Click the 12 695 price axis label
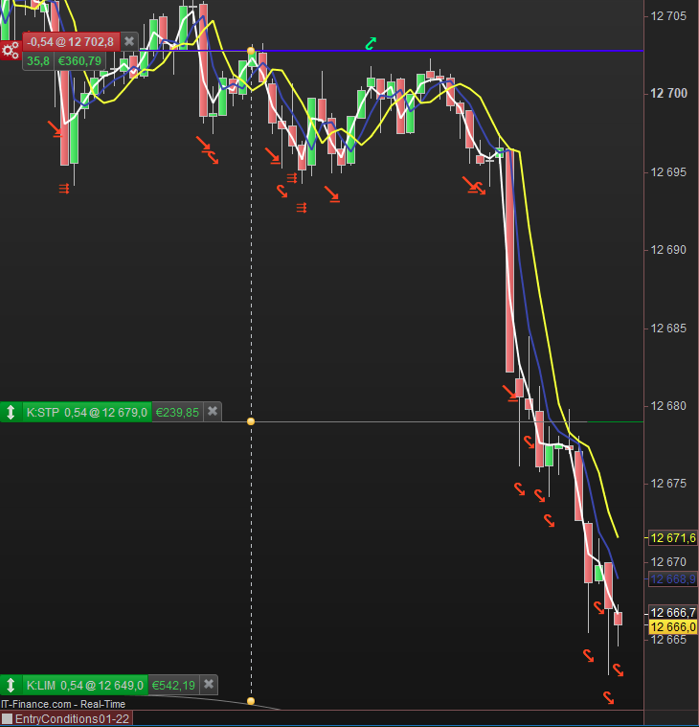699x727 pixels. tap(668, 172)
